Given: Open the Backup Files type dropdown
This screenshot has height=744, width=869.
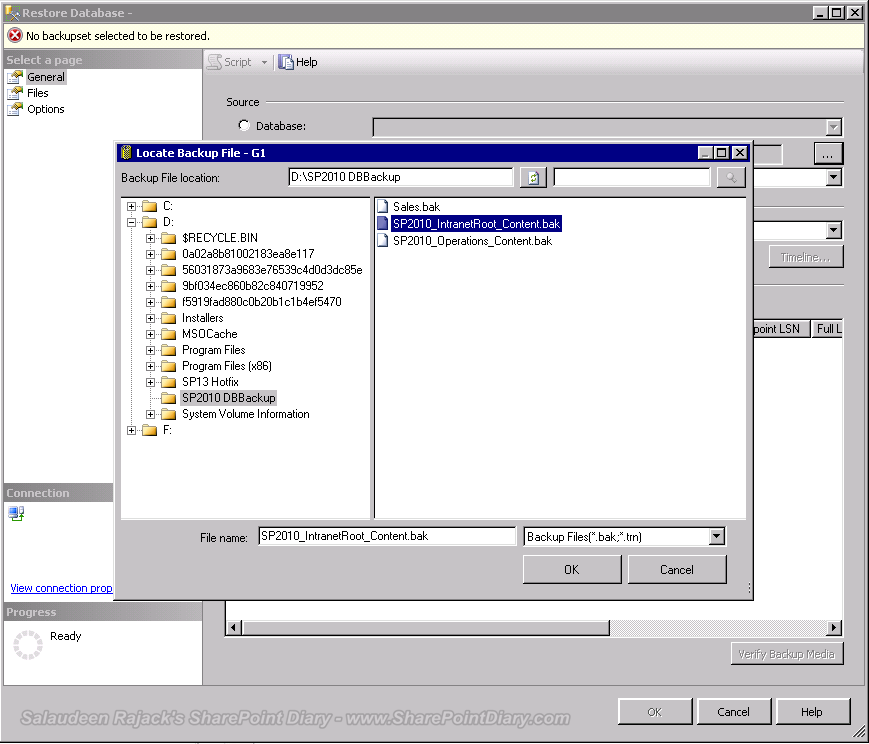Looking at the screenshot, I should [x=717, y=536].
